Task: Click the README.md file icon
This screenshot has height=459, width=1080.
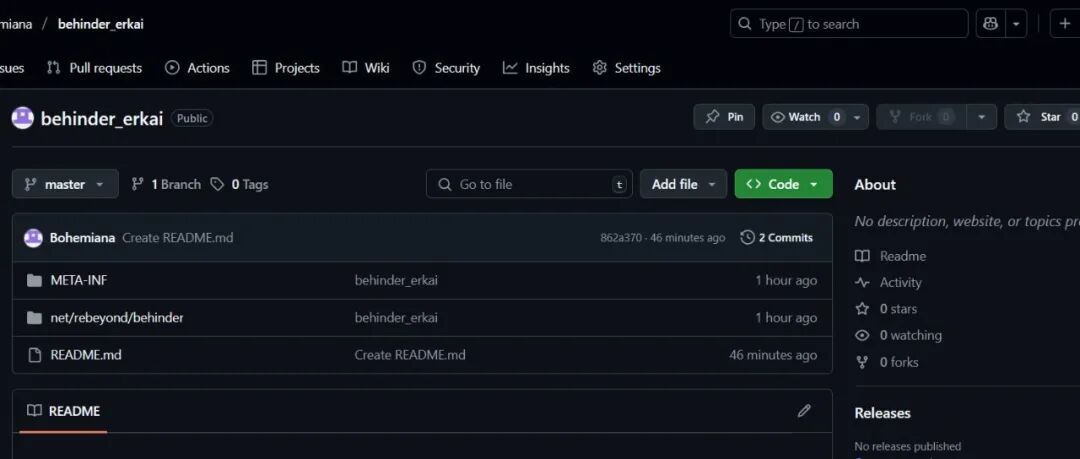Action: pos(34,355)
